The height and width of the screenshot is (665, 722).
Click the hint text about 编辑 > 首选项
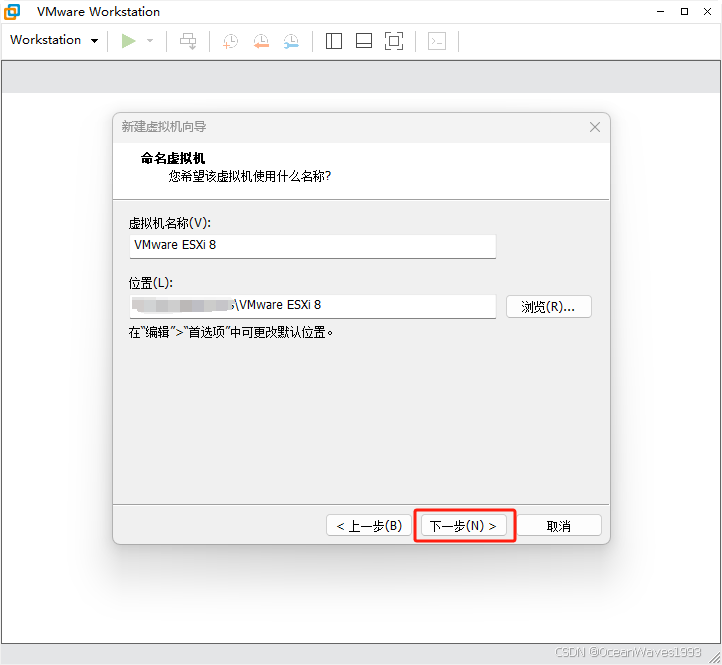point(231,332)
